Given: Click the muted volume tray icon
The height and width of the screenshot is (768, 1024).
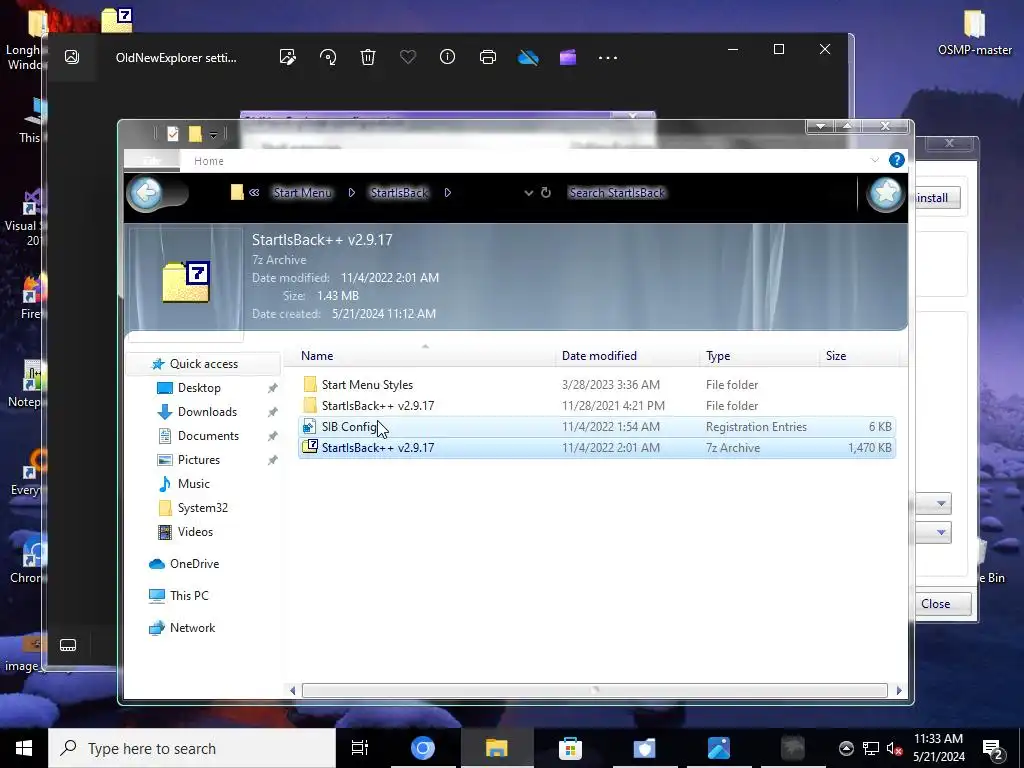Looking at the screenshot, I should click(894, 748).
